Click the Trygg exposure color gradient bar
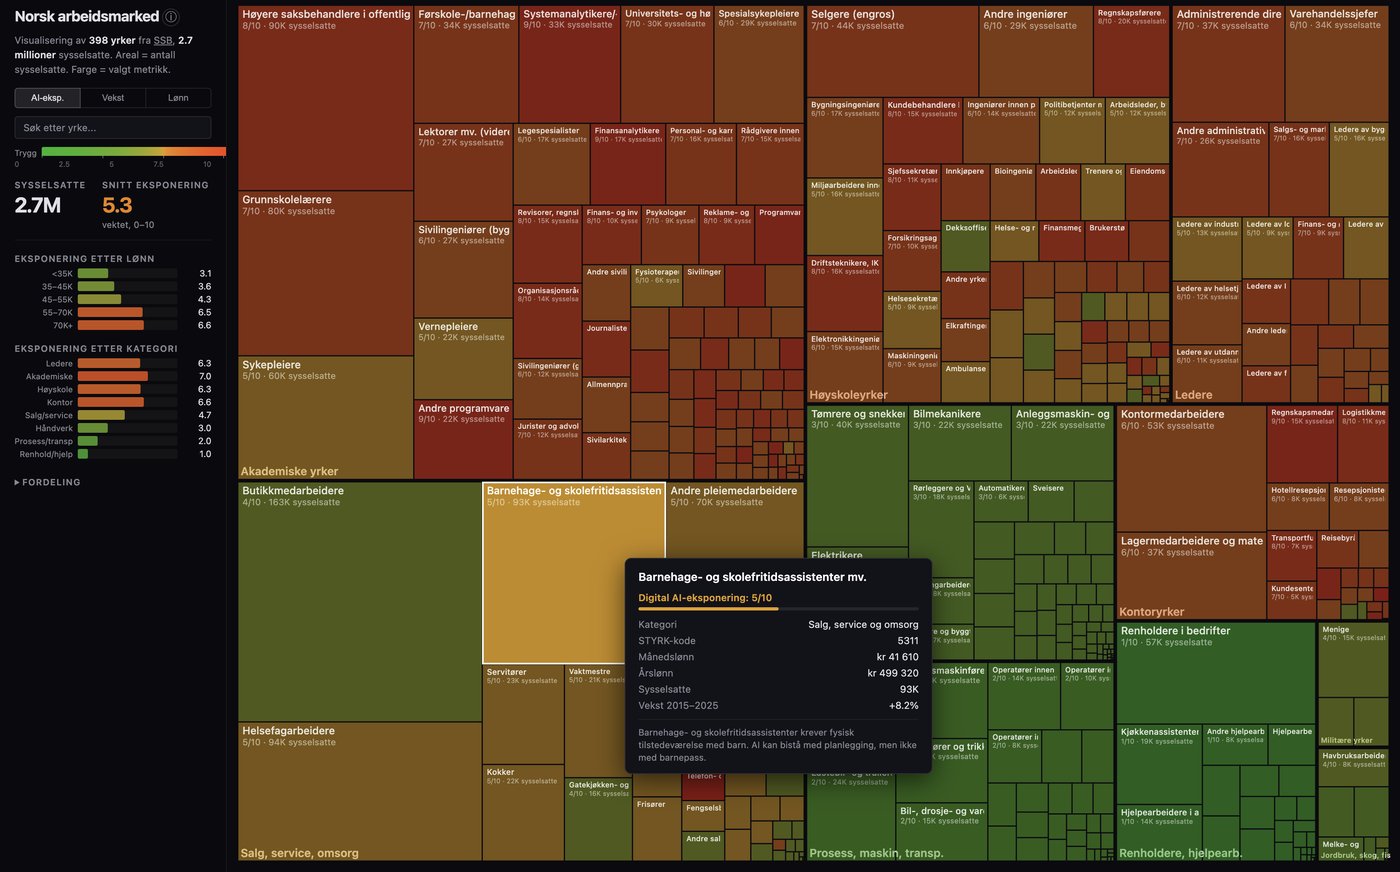The height and width of the screenshot is (872, 1400). tap(134, 152)
